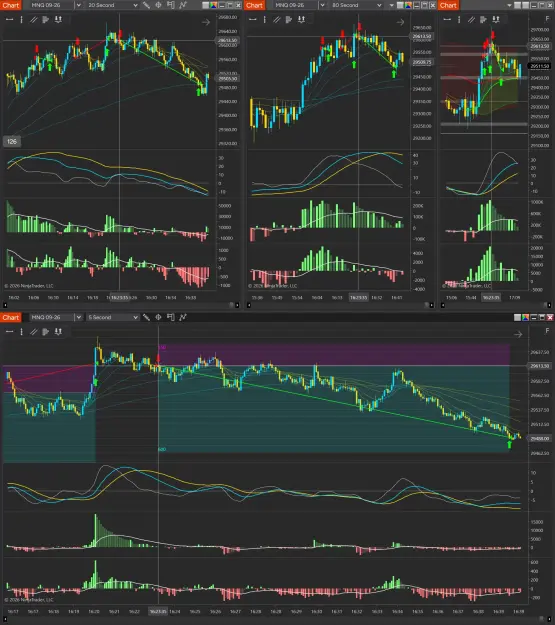Select drawing tools pencil in 20 Second chart
The width and height of the screenshot is (555, 625).
[146, 5]
